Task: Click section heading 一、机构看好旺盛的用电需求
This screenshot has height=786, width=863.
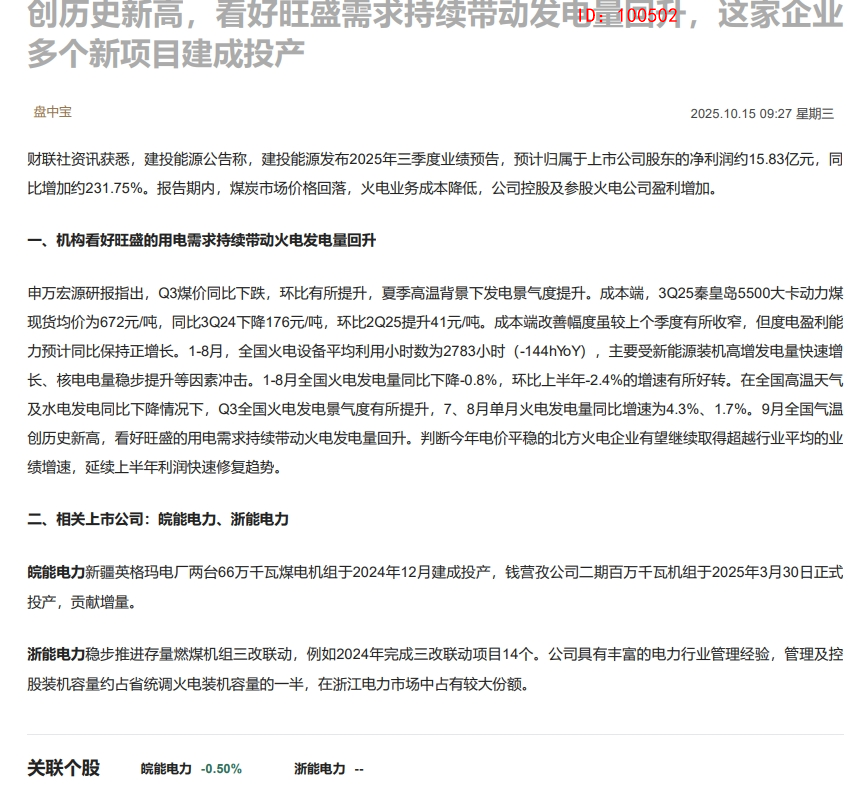Action: pyautogui.click(x=201, y=241)
